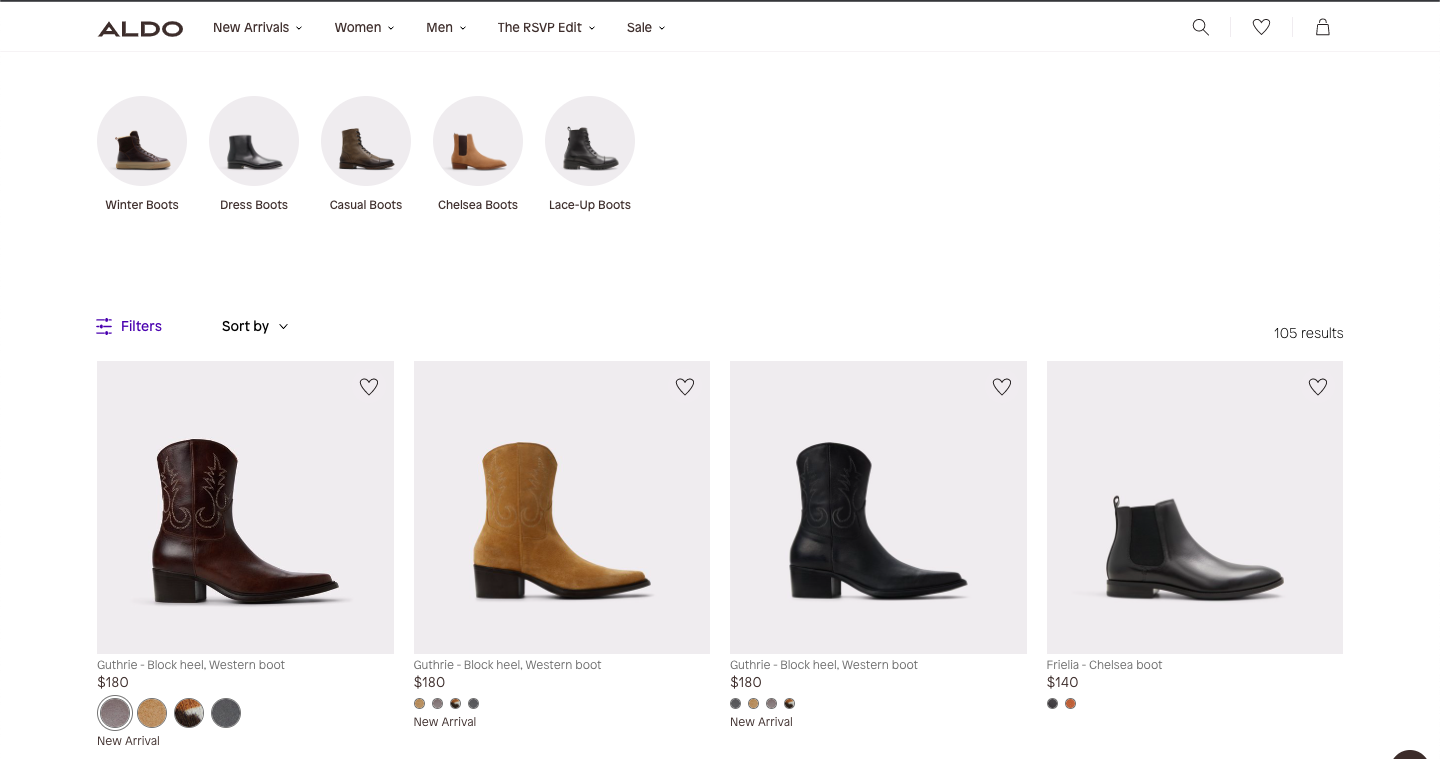Open the Frielia - Chelsea boot link
Screen dimensions: 1440x759
(x=1104, y=665)
